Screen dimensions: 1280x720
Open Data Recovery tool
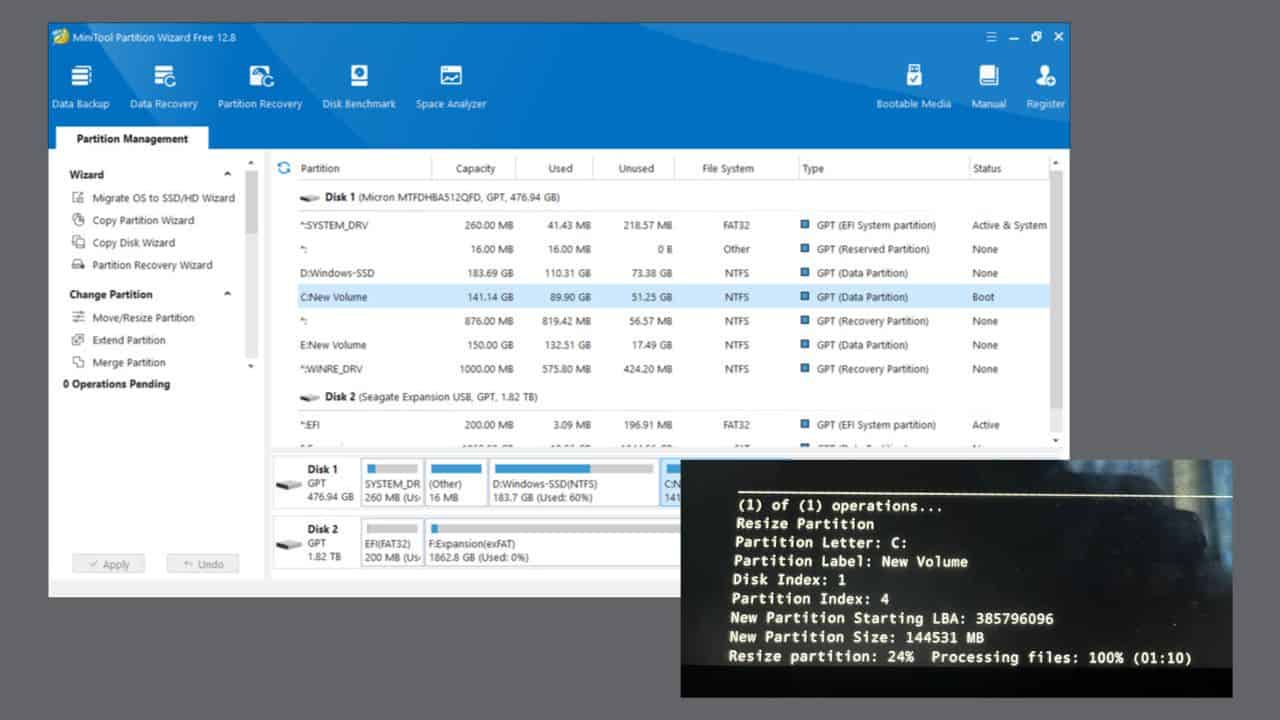pos(164,87)
